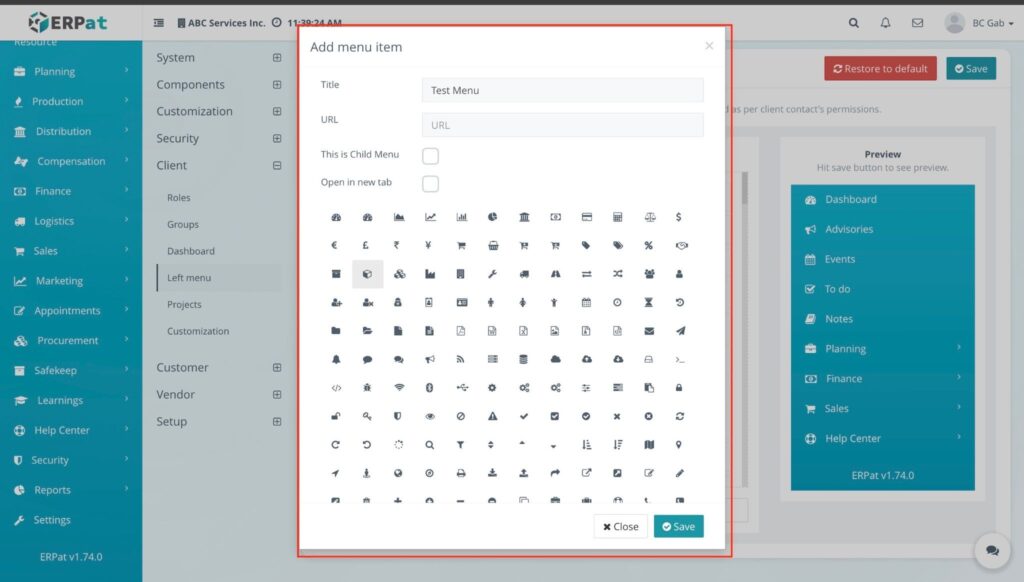
Task: Choose the hourglass icon
Action: tap(648, 302)
